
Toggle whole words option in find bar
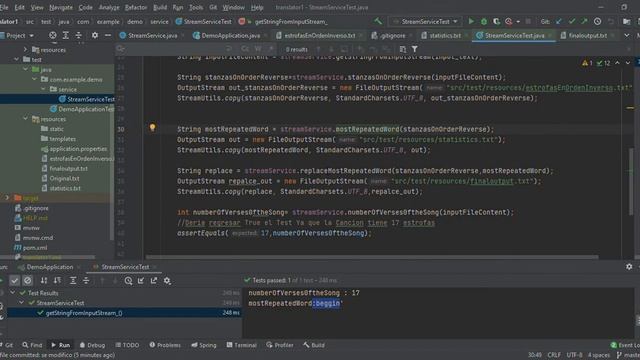(x=258, y=49)
